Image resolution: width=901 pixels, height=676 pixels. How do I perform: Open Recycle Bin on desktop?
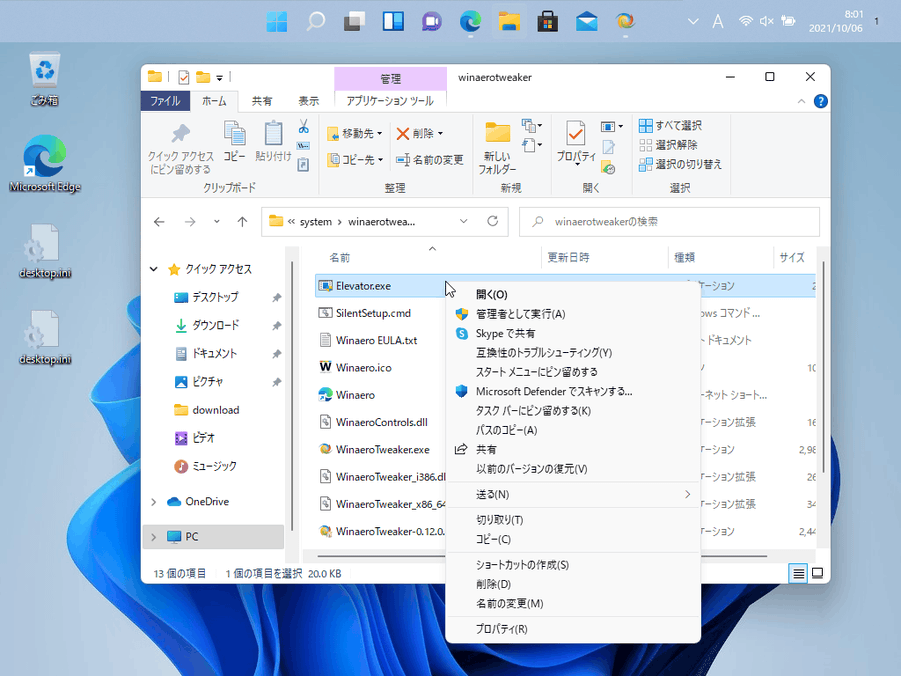click(x=45, y=79)
